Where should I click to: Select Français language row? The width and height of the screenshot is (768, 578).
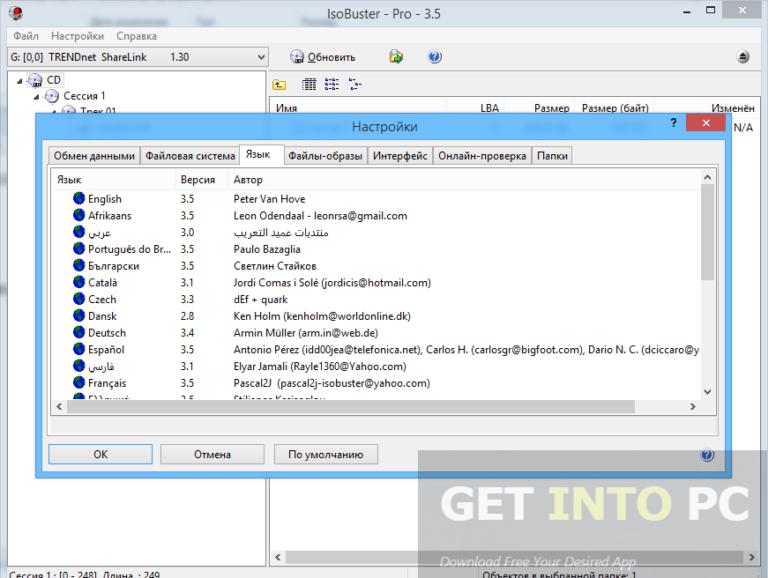377,383
